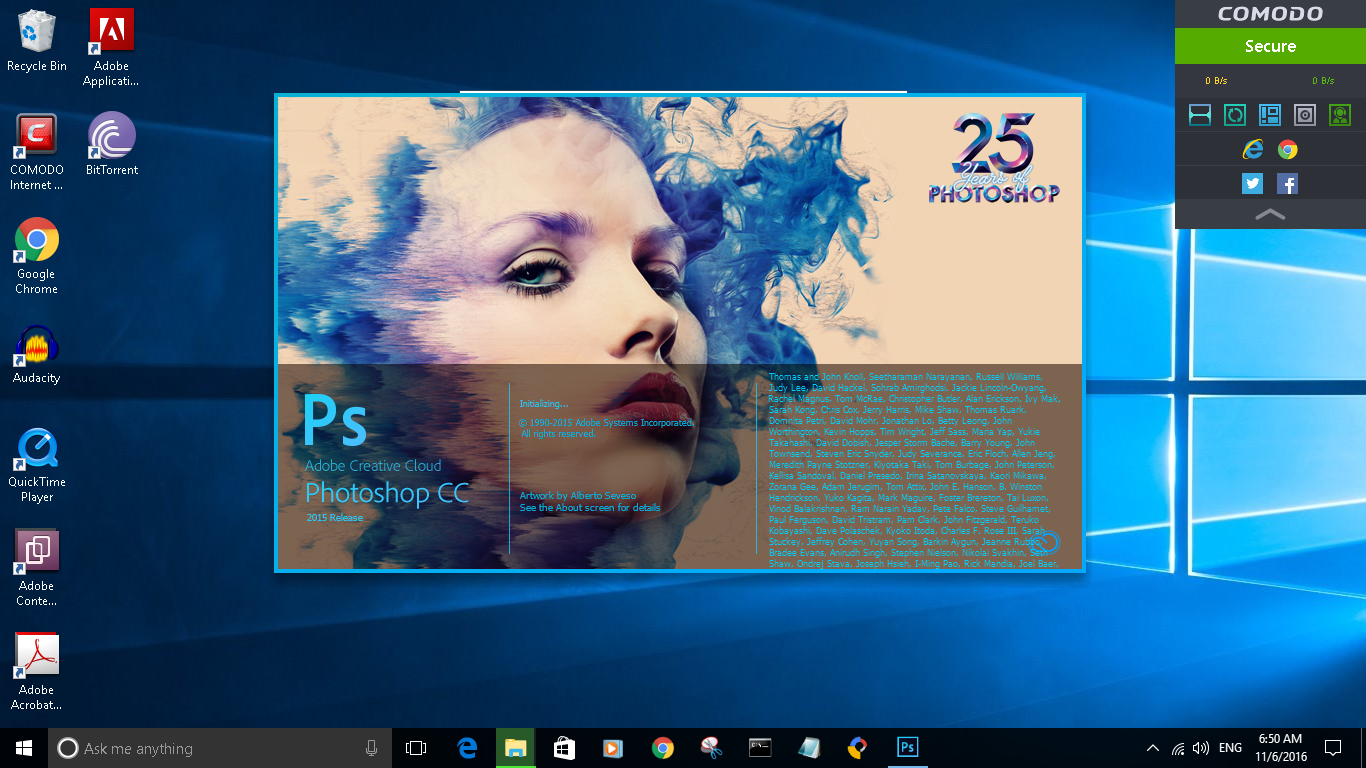Click the COMODO logo header
This screenshot has height=768, width=1366.
(1270, 14)
